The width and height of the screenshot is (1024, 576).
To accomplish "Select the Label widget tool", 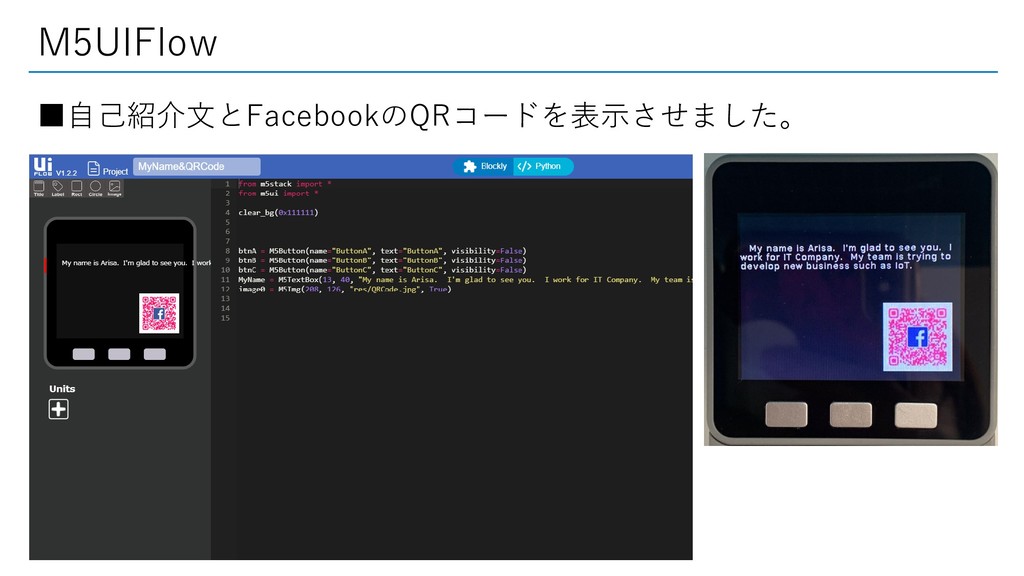I will click(x=58, y=188).
